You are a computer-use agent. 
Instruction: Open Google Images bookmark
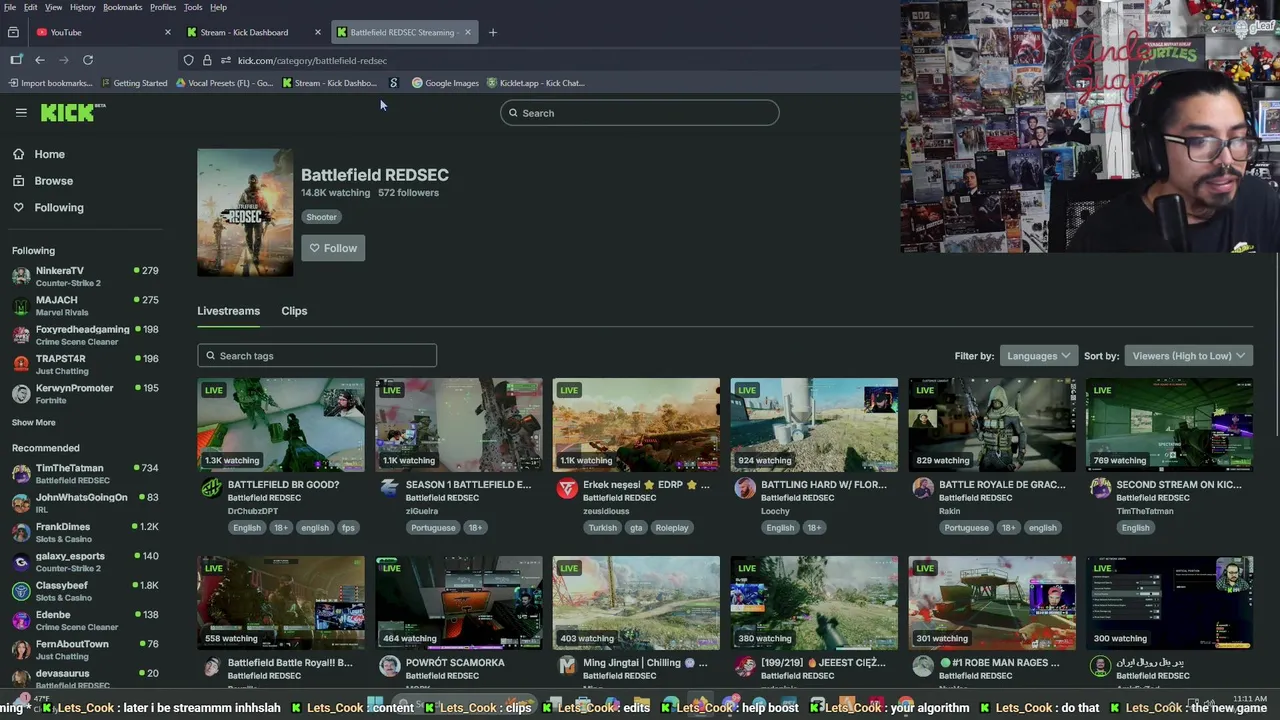(445, 83)
